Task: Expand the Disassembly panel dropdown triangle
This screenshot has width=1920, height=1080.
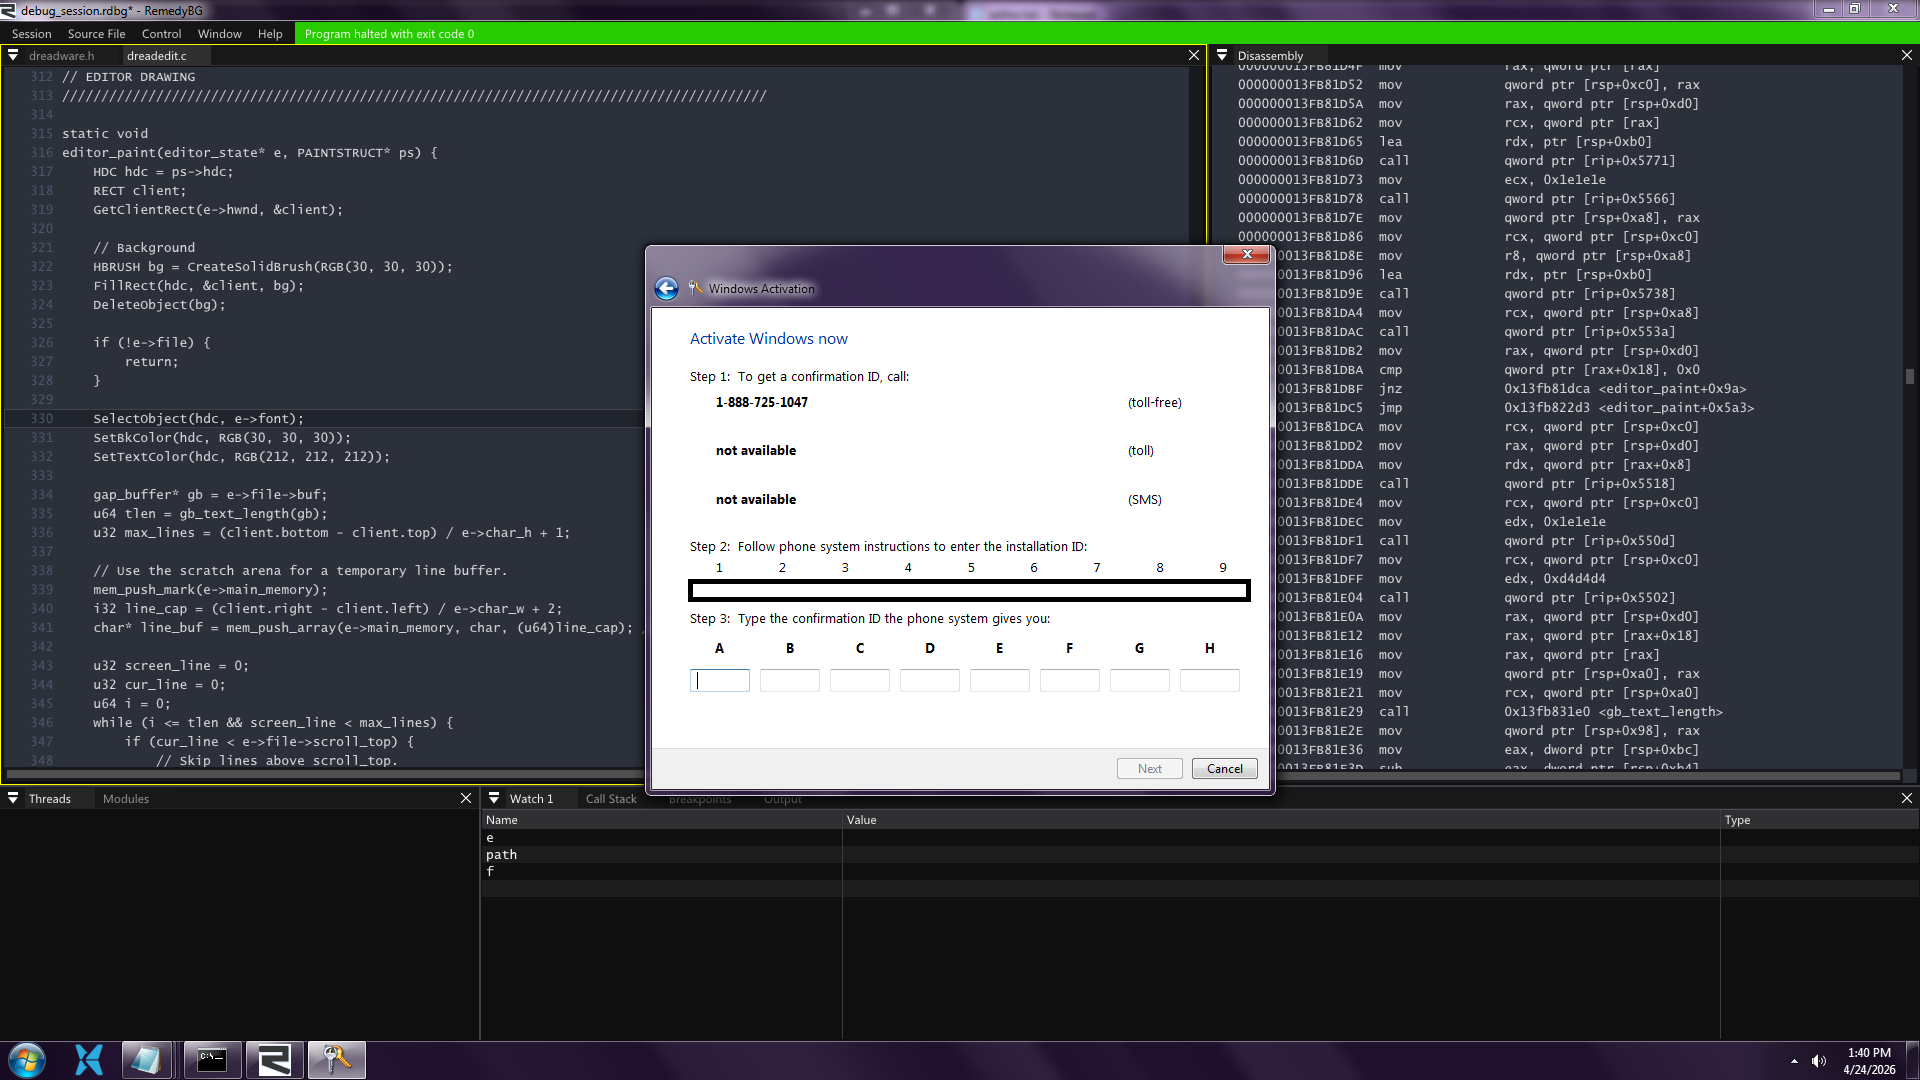Action: click(1222, 55)
